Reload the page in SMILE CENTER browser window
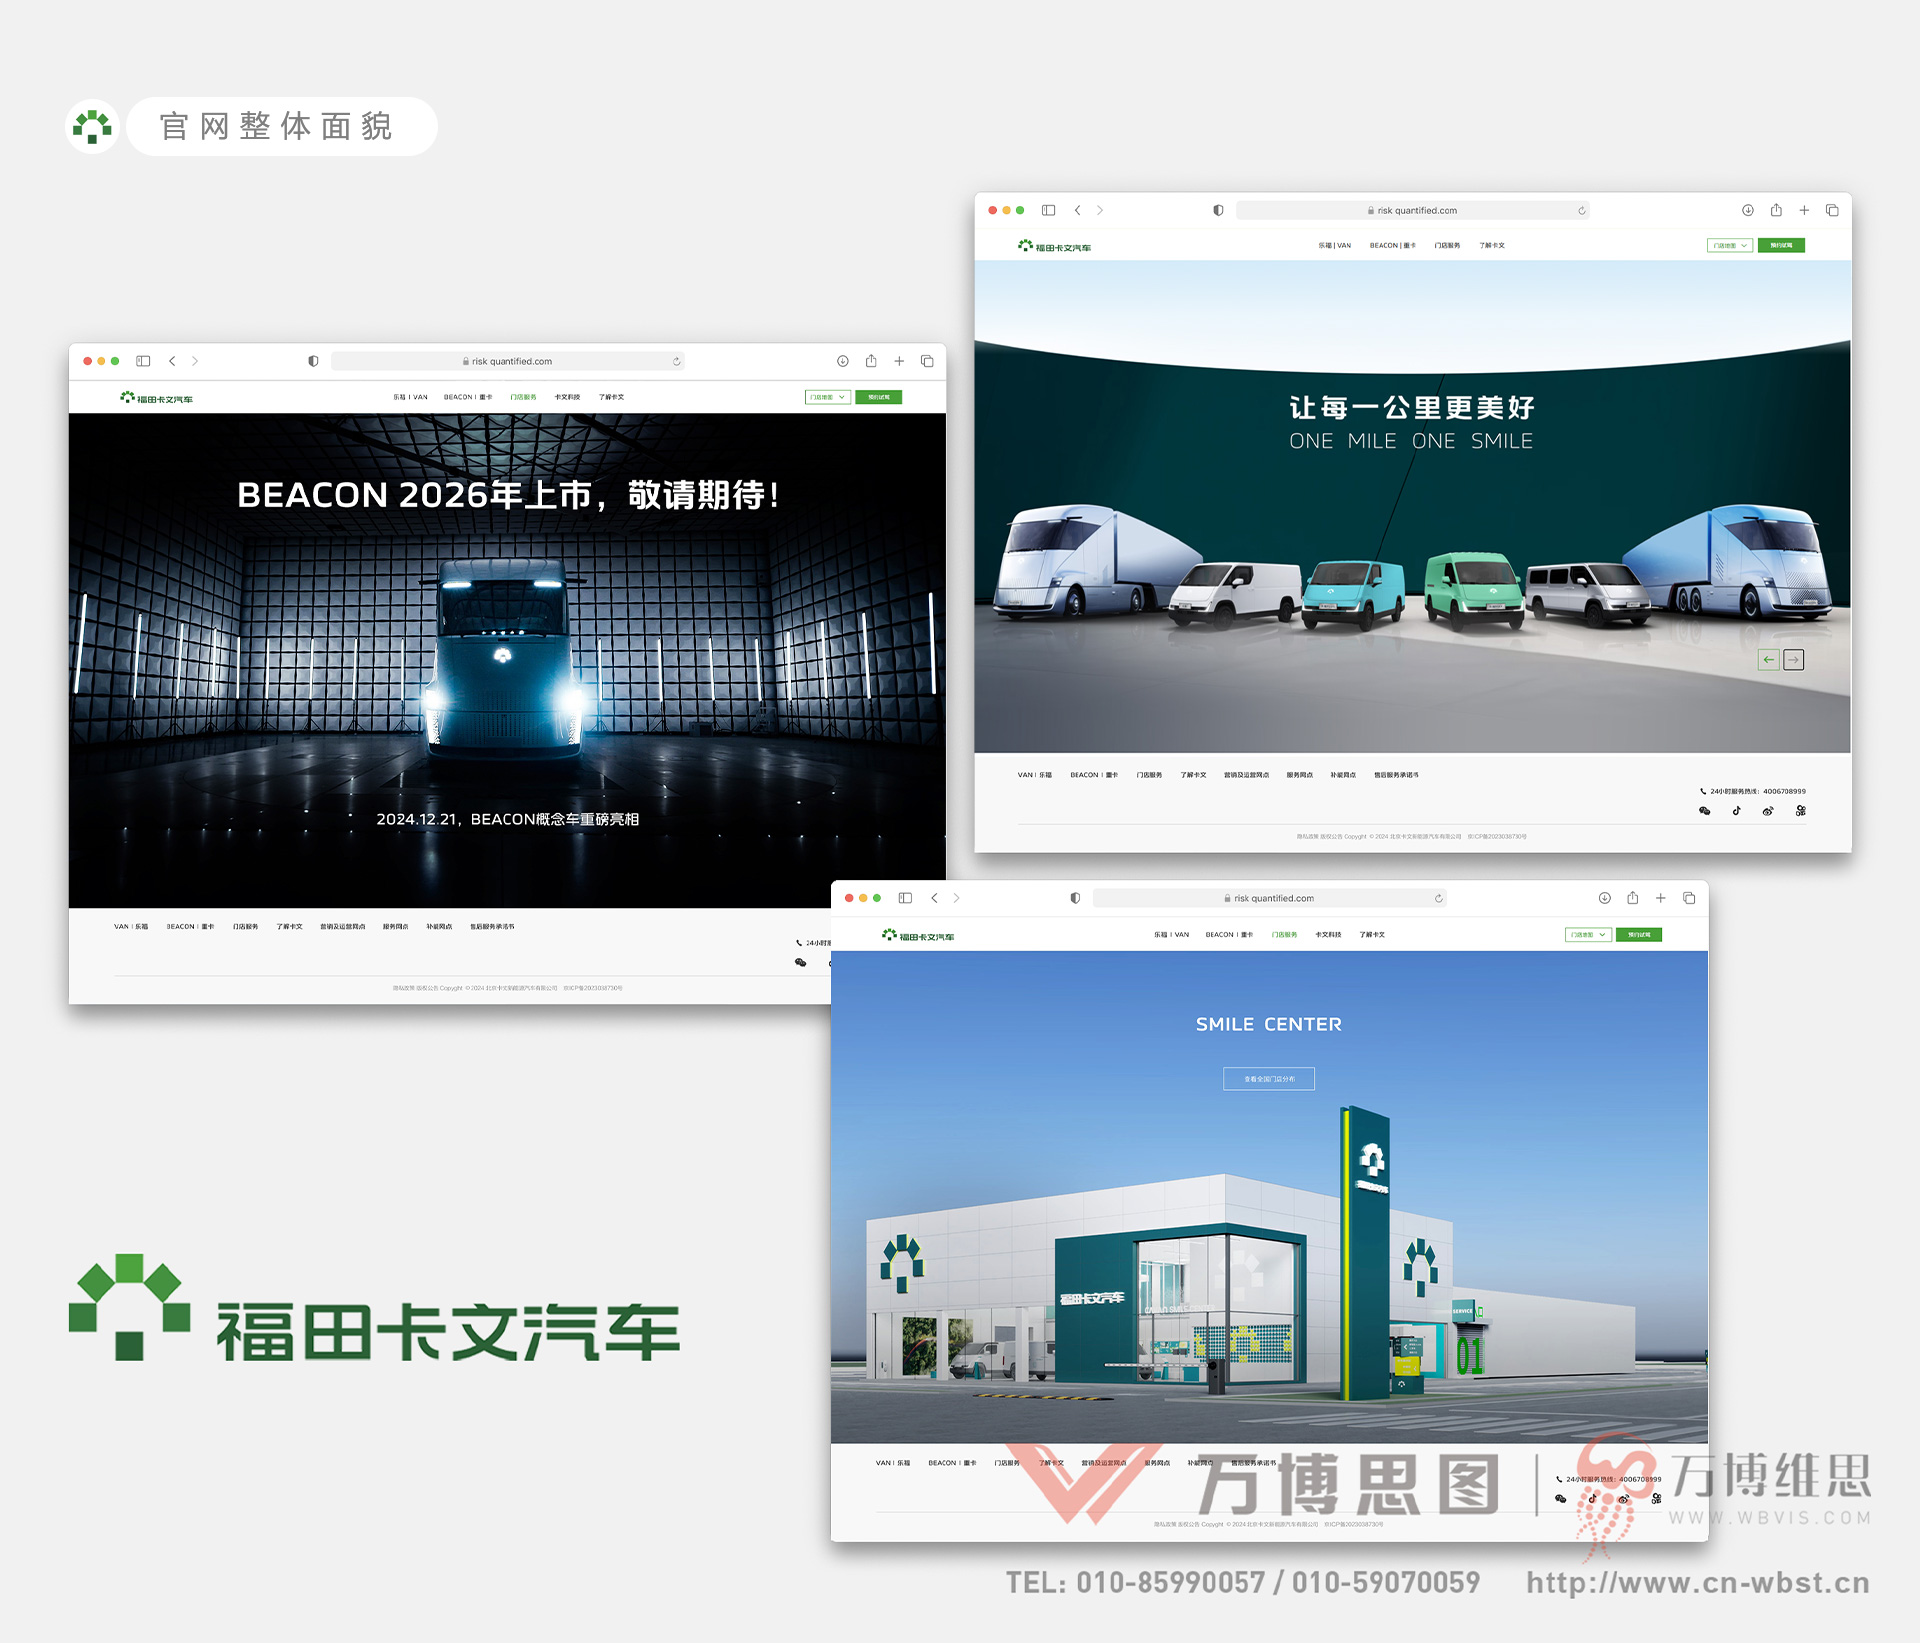This screenshot has width=1920, height=1643. 1439,899
